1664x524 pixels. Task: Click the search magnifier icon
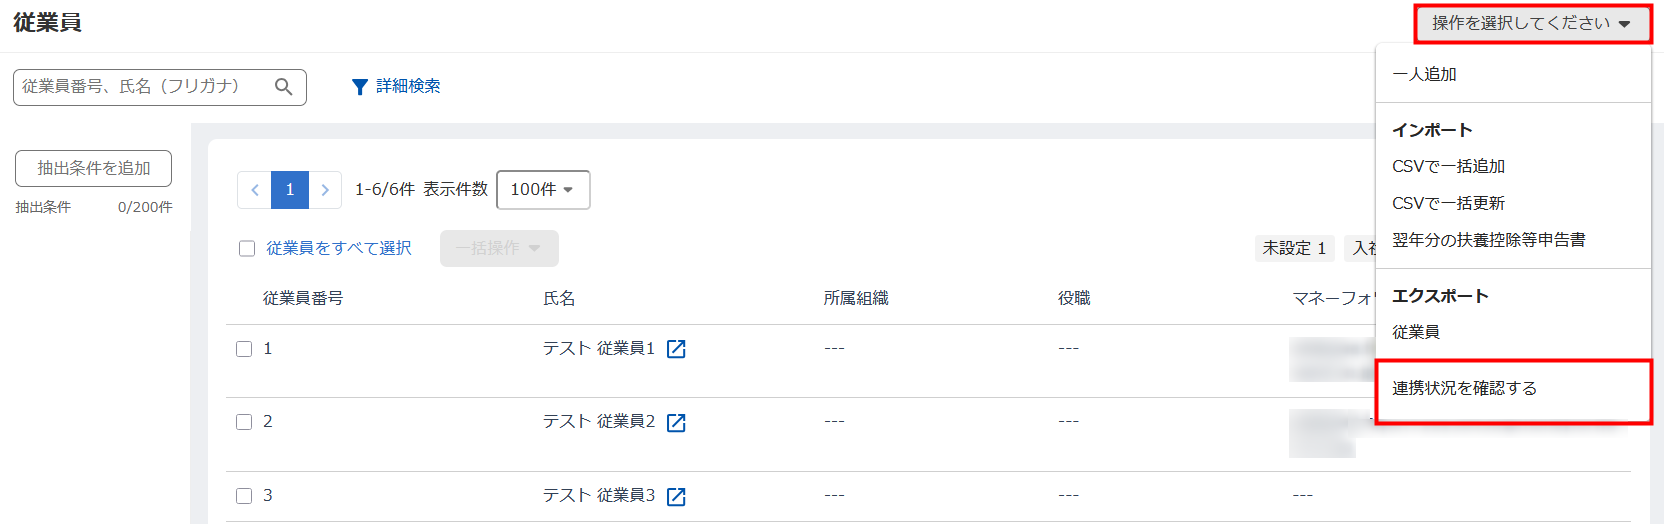[284, 87]
